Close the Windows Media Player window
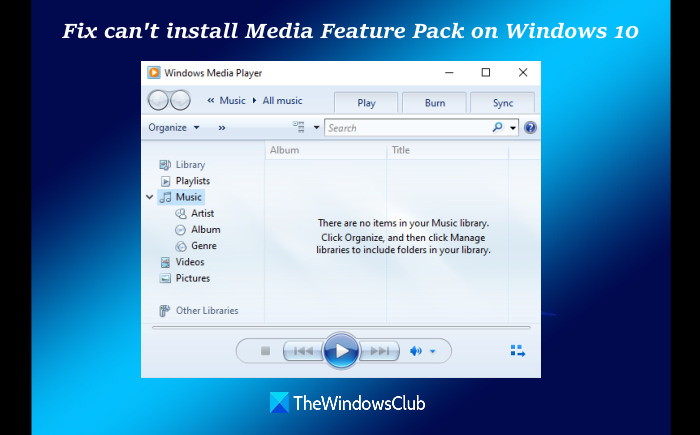The image size is (700, 435). point(523,72)
